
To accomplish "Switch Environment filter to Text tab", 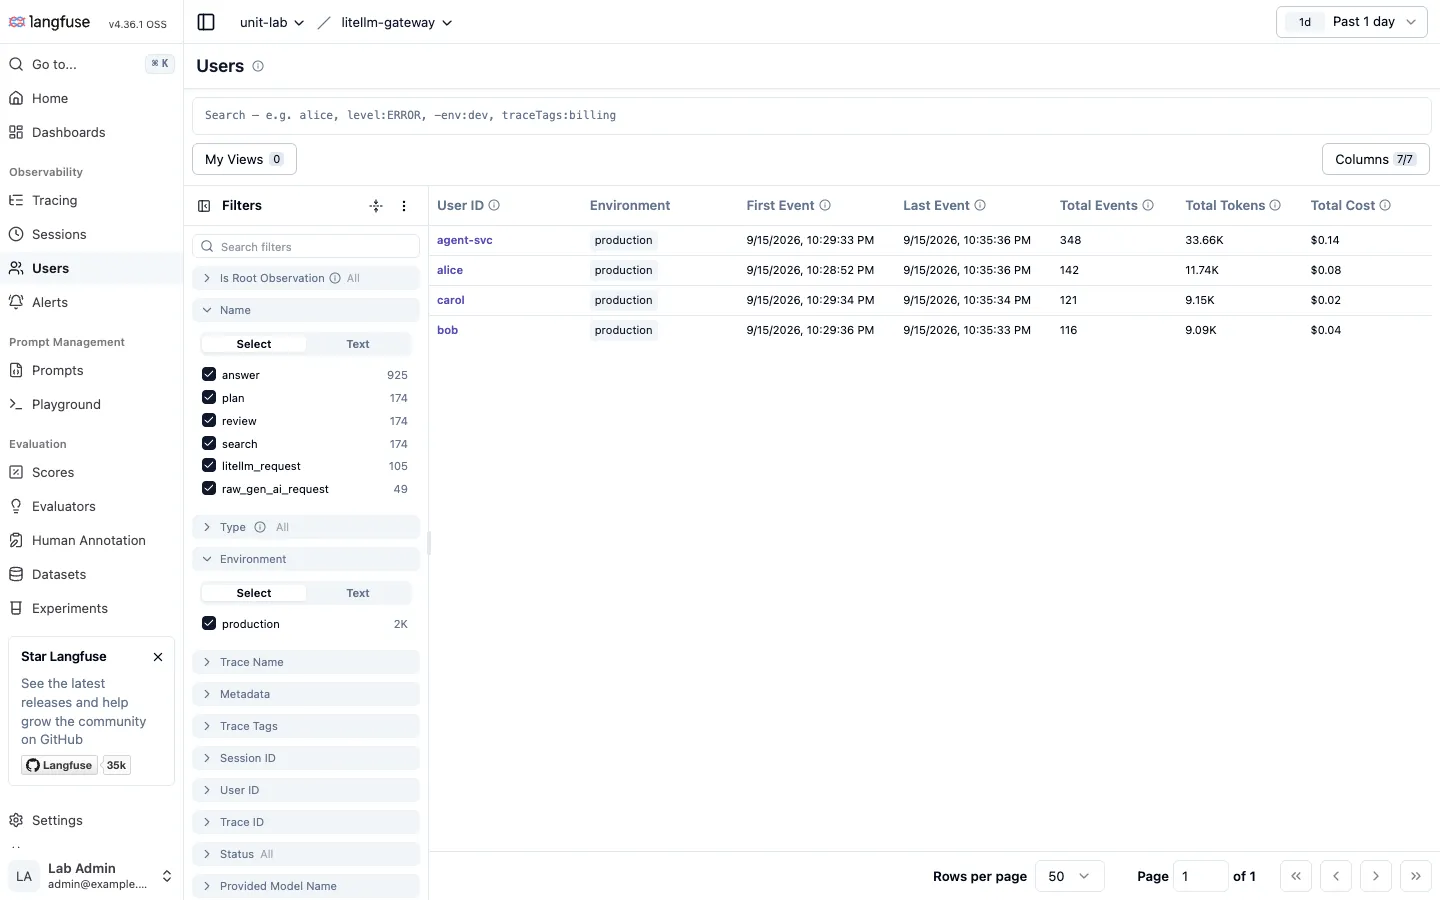I will [x=358, y=593].
